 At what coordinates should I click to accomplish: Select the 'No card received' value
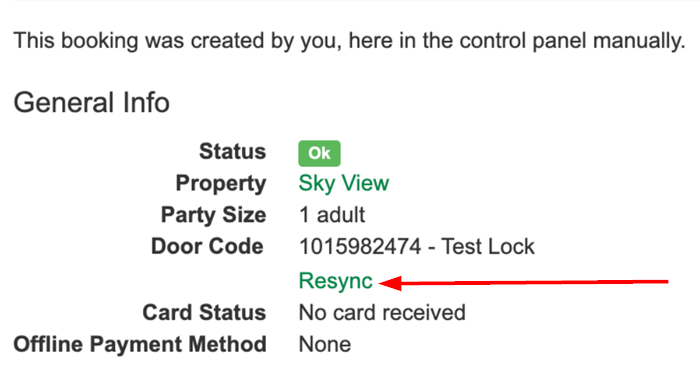point(382,313)
